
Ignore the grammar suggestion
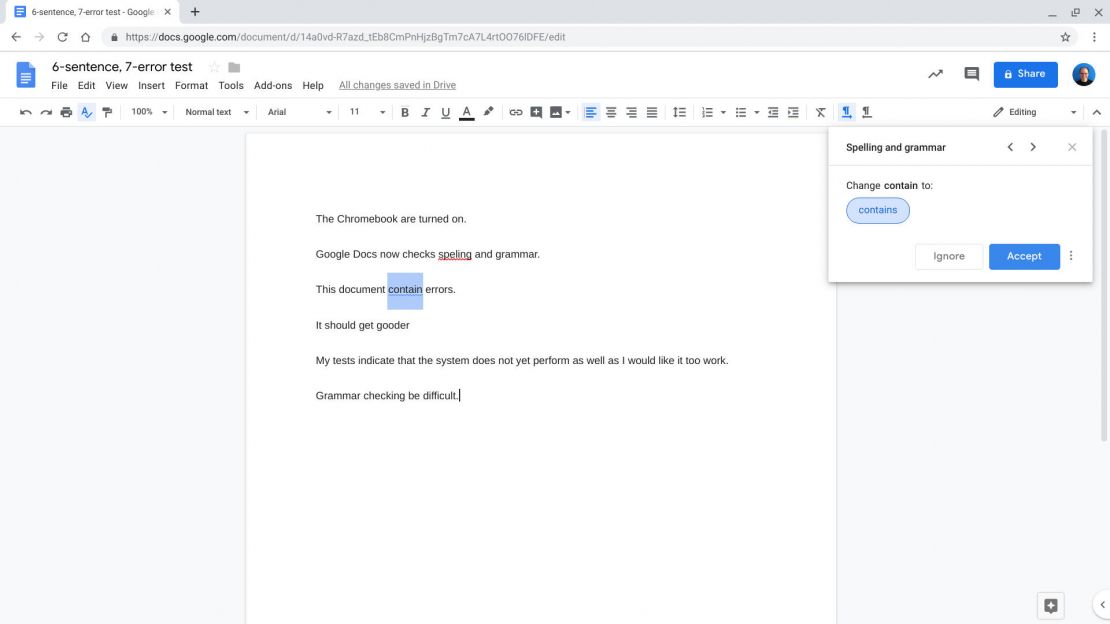(947, 256)
